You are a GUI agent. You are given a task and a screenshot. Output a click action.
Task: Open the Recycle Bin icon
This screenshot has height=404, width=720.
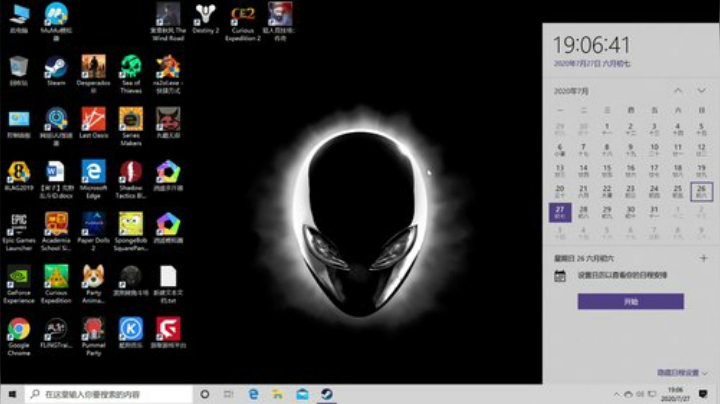[x=18, y=71]
